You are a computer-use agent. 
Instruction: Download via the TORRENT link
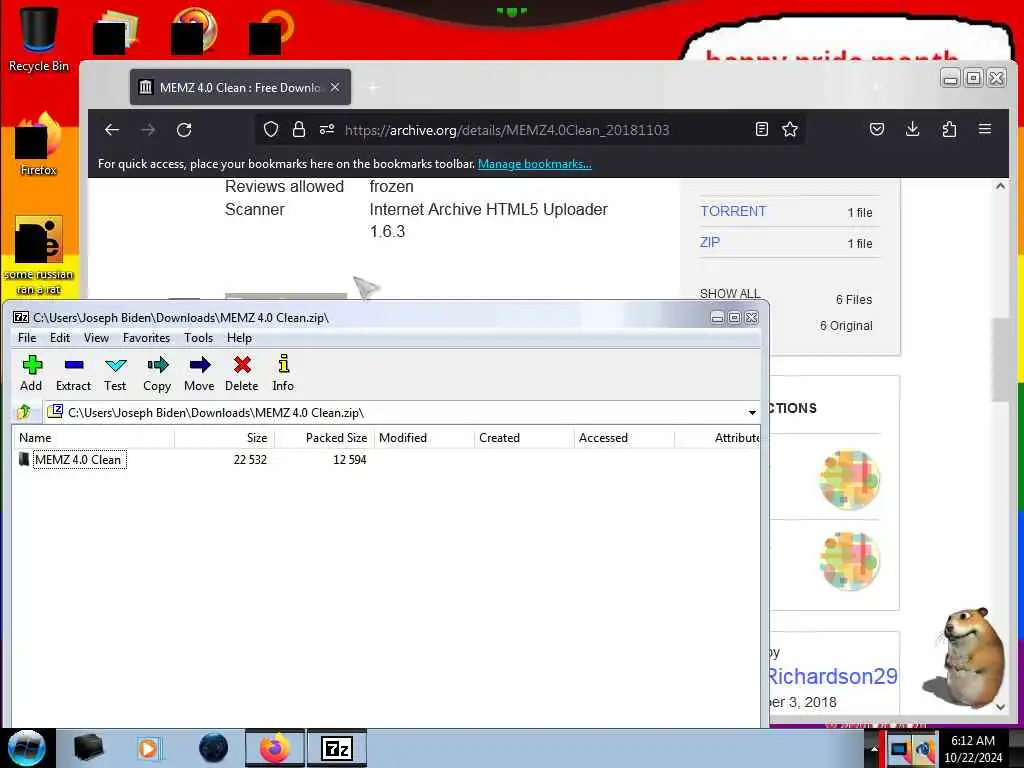point(733,211)
